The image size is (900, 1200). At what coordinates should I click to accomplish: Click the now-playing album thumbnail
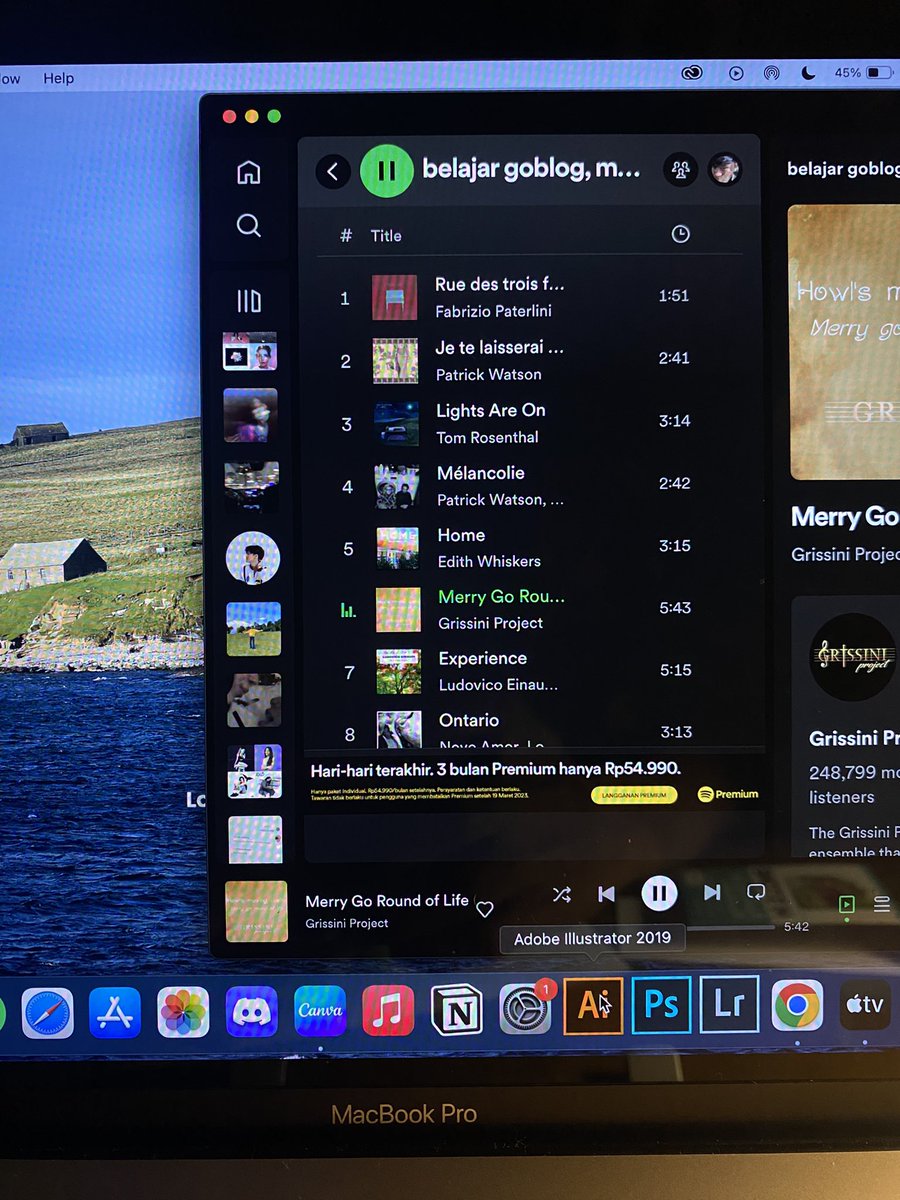(x=256, y=911)
